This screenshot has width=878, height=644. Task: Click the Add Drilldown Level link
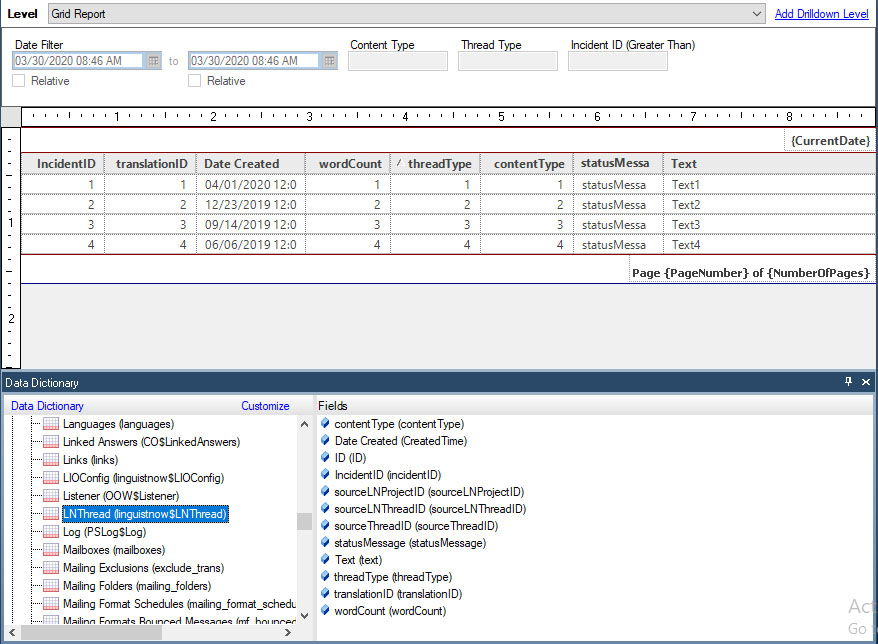pyautogui.click(x=821, y=14)
